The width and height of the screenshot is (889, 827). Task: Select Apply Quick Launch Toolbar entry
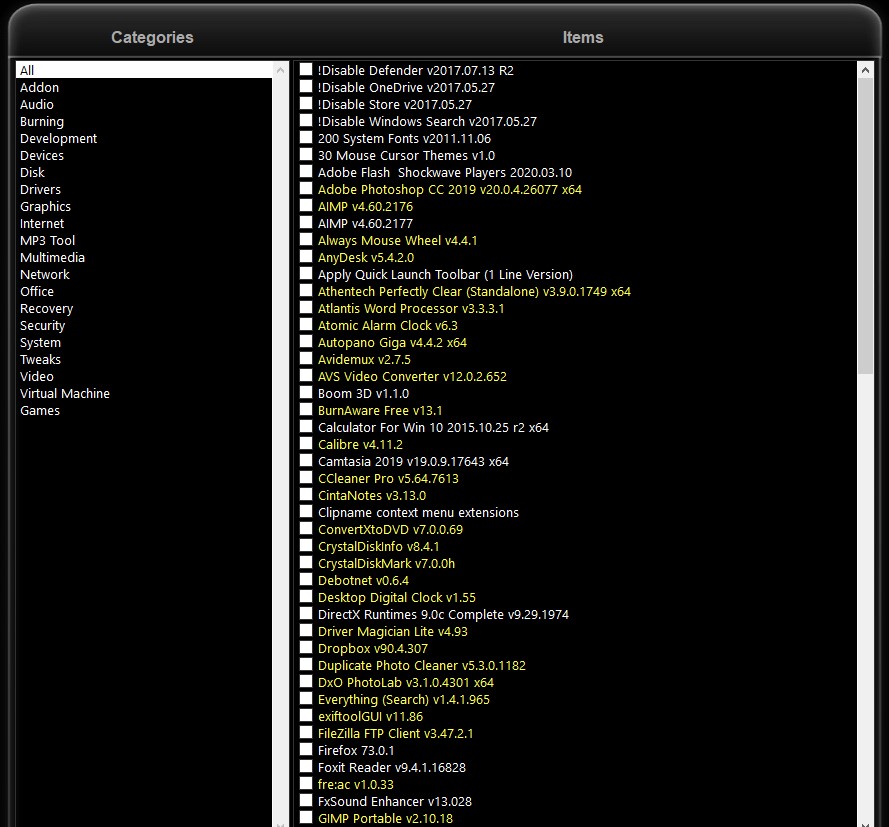coord(445,274)
